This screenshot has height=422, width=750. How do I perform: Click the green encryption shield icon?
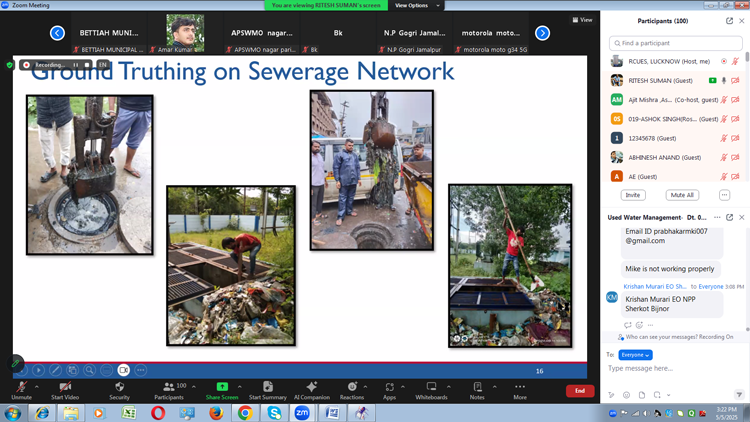click(x=10, y=65)
